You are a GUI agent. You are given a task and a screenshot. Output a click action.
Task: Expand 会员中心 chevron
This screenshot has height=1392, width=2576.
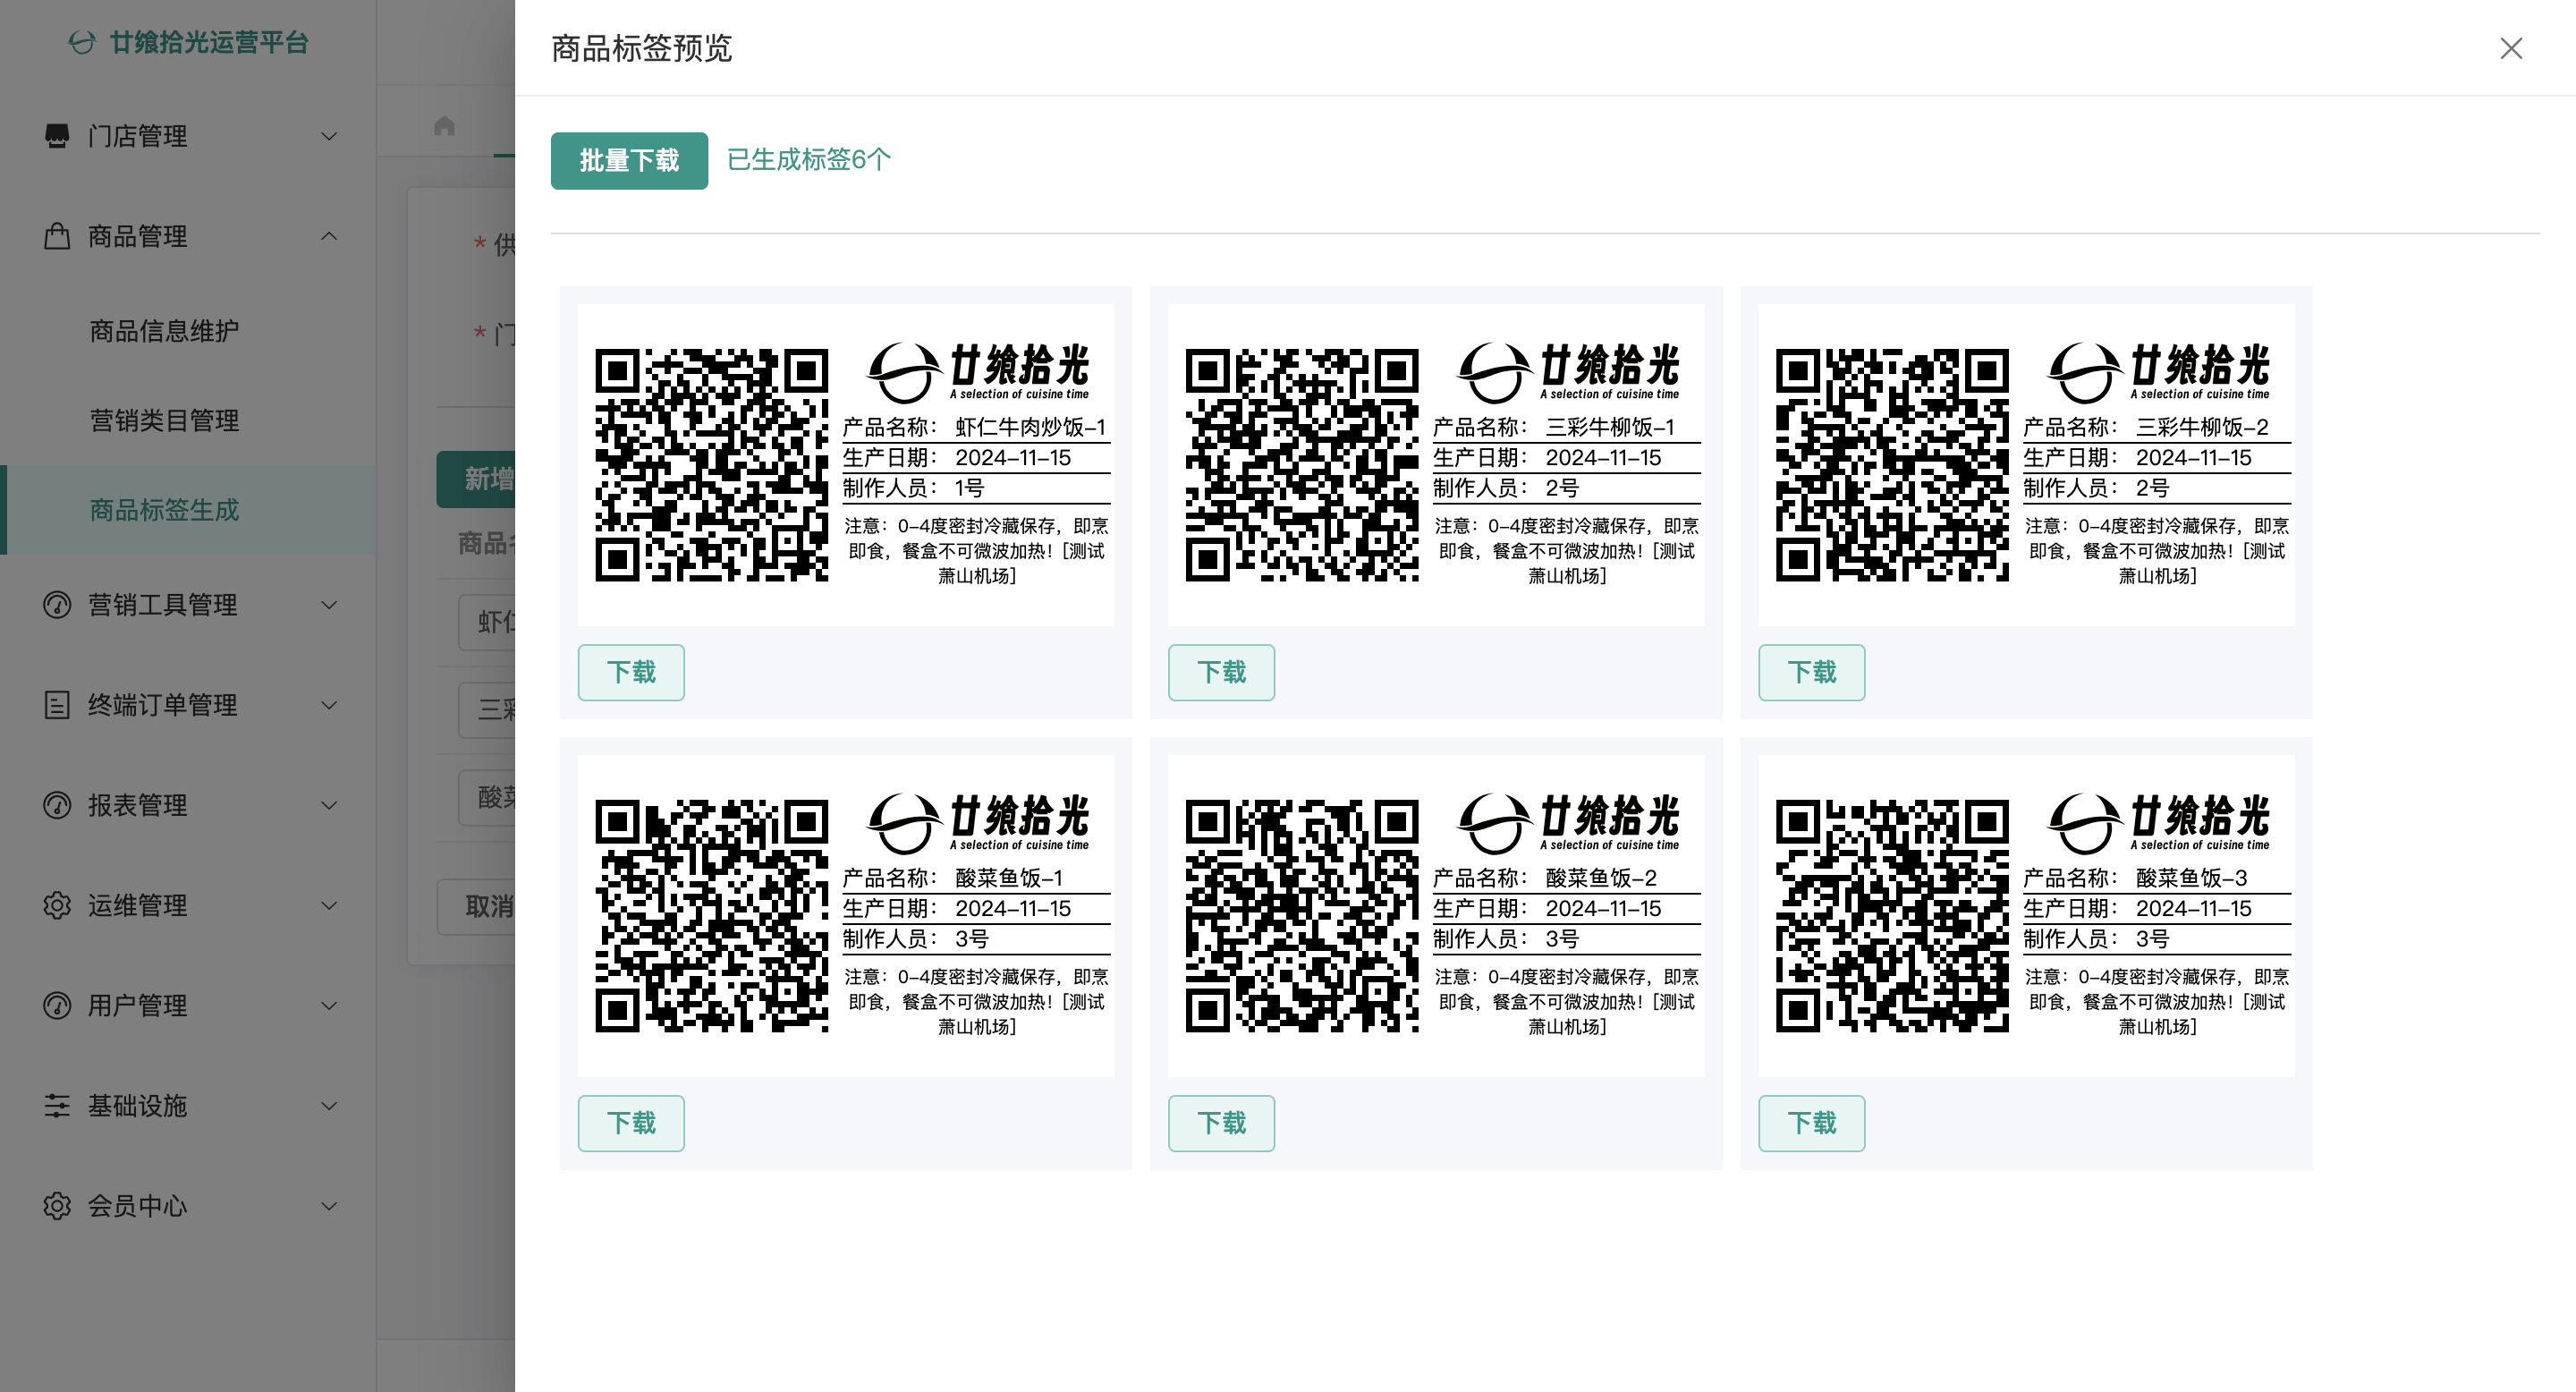point(329,1205)
